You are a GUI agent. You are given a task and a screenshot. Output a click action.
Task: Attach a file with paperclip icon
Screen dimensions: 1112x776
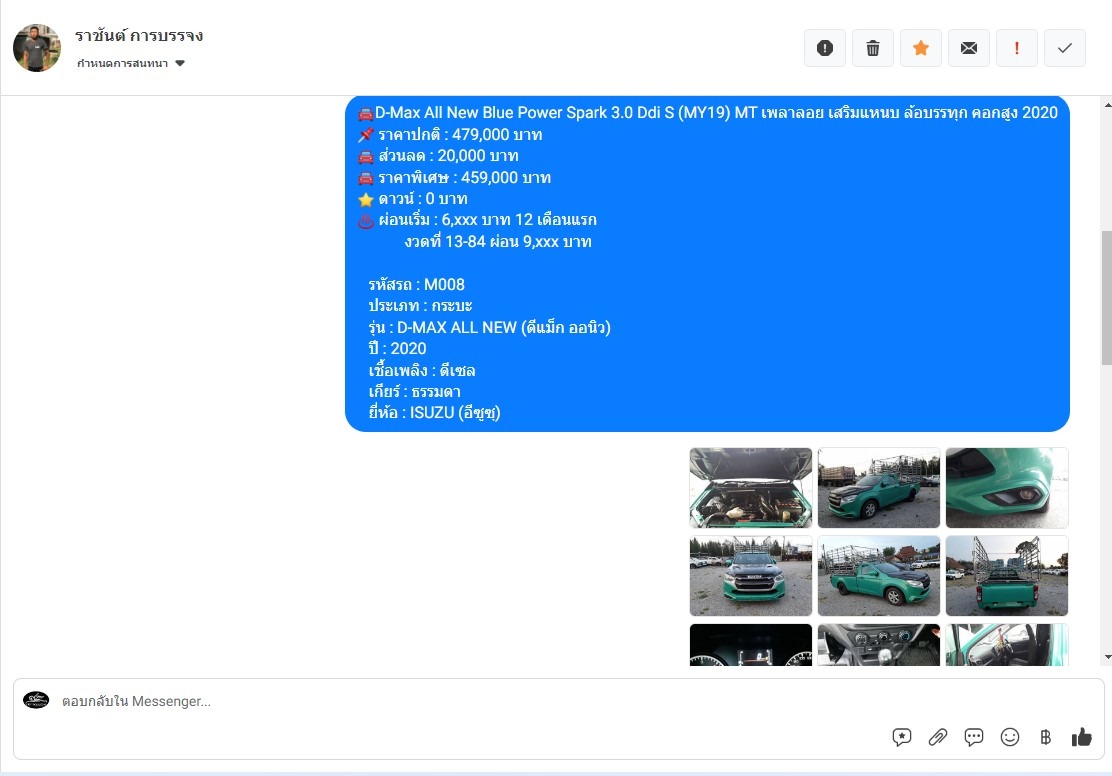[x=938, y=738]
